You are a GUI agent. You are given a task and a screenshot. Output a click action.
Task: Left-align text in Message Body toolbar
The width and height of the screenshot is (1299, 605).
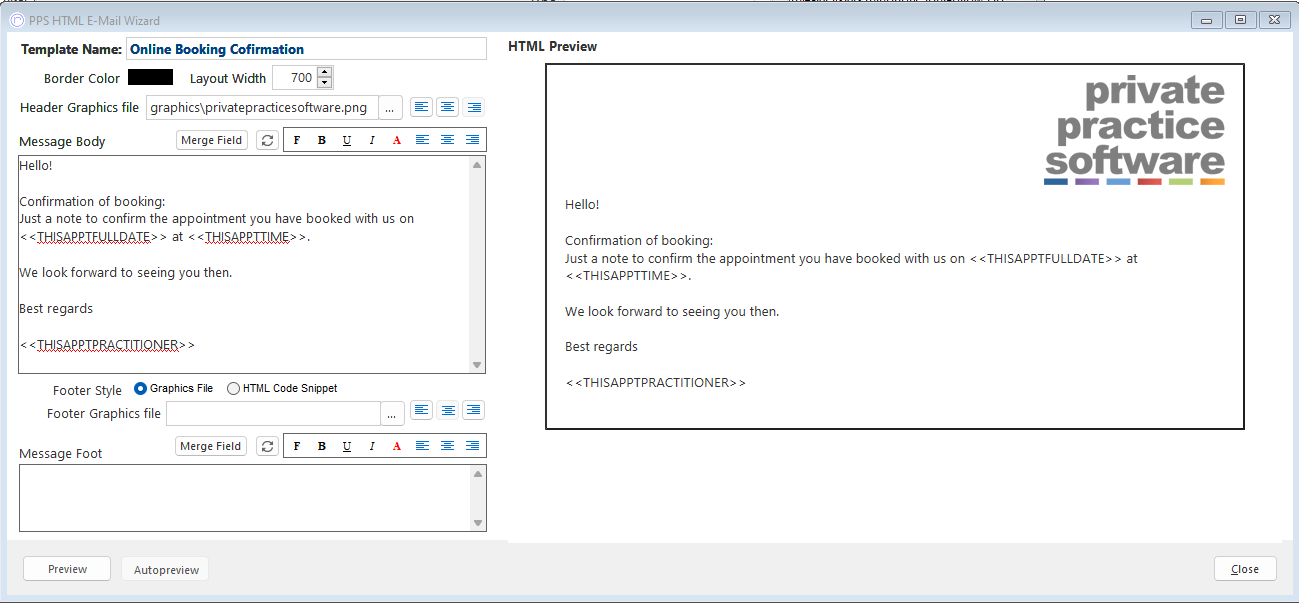point(422,140)
